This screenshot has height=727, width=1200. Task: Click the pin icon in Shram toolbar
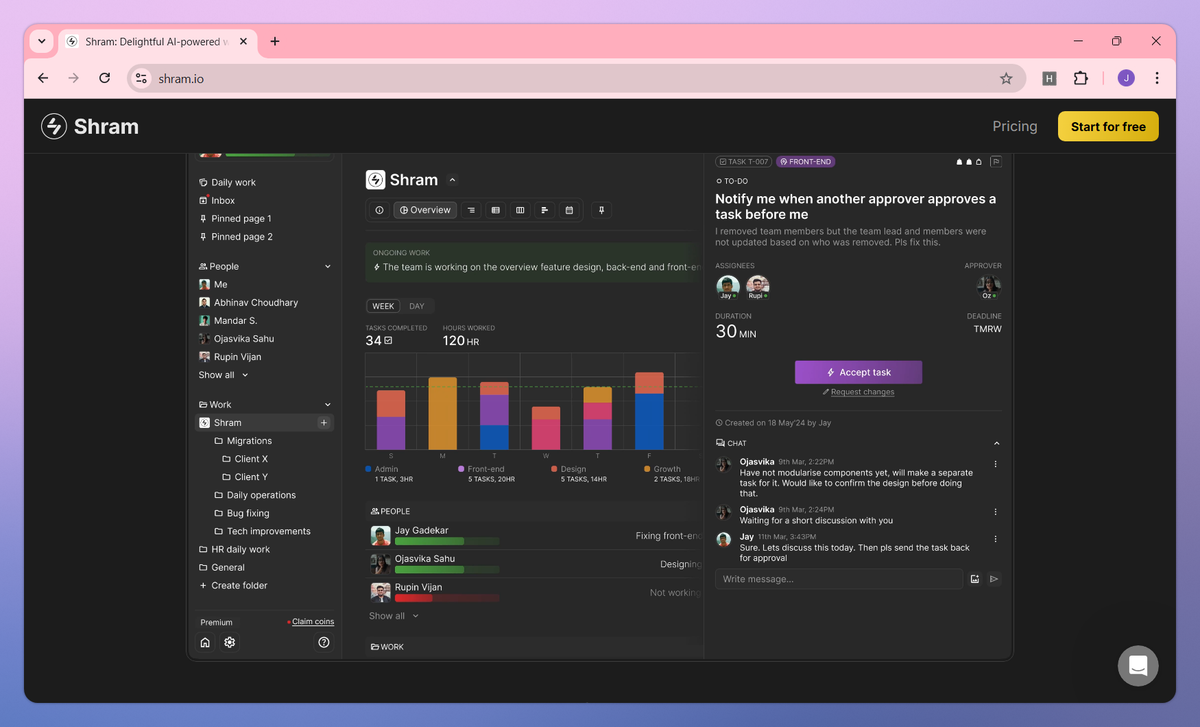(x=601, y=210)
